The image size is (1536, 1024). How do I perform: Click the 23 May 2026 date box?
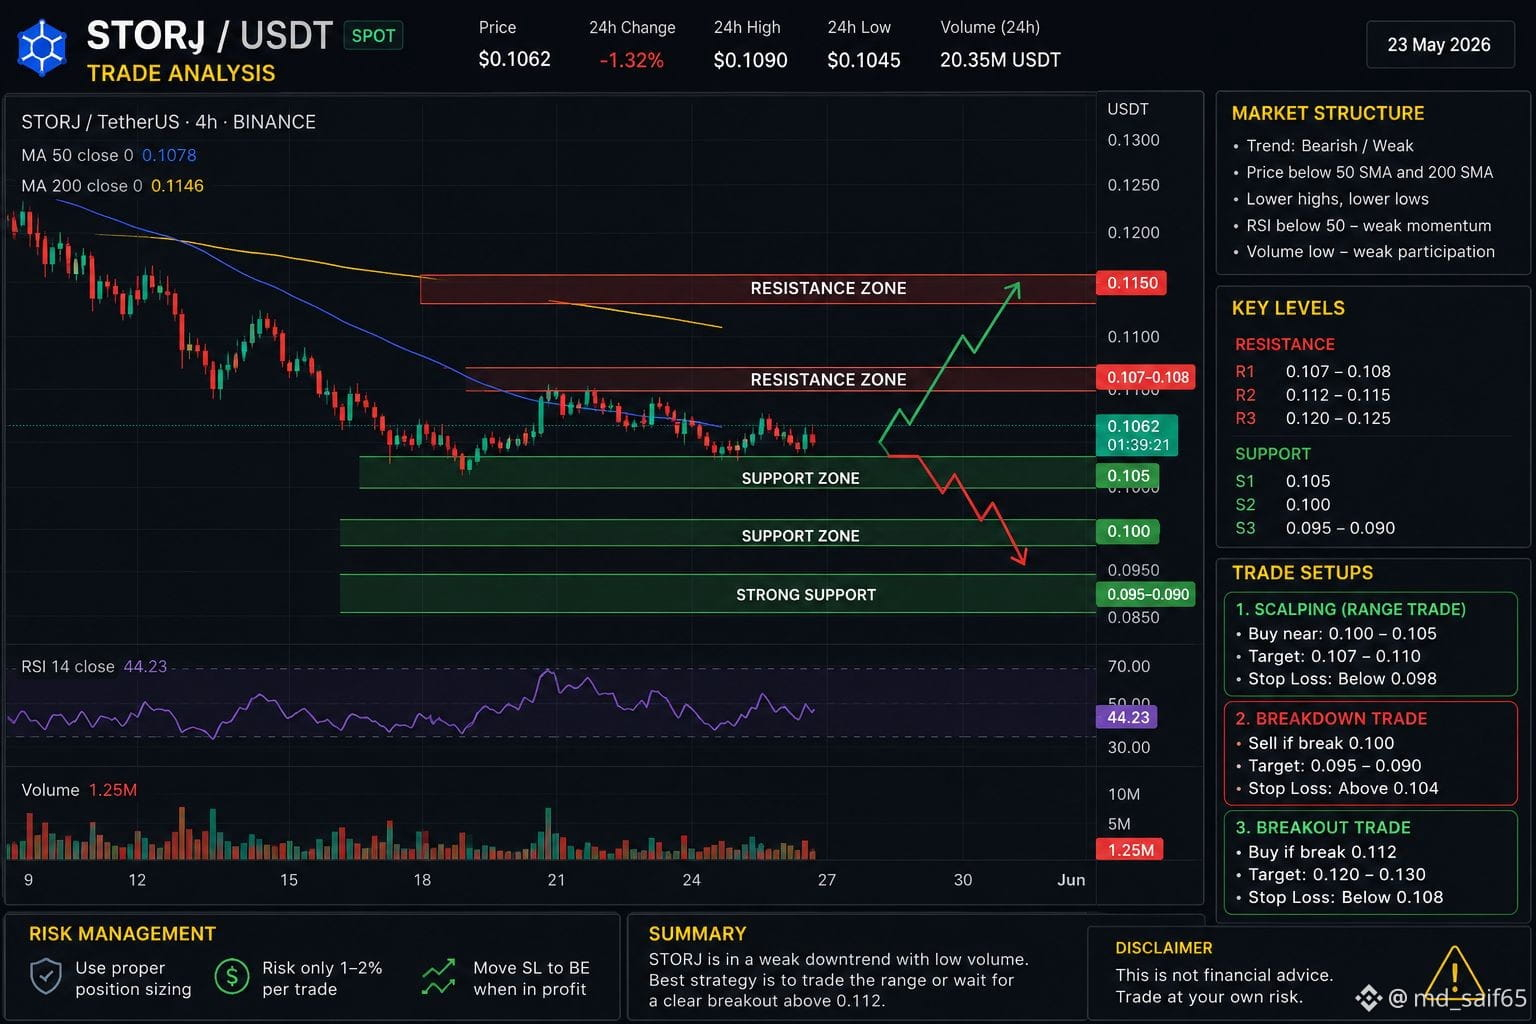pos(1439,45)
